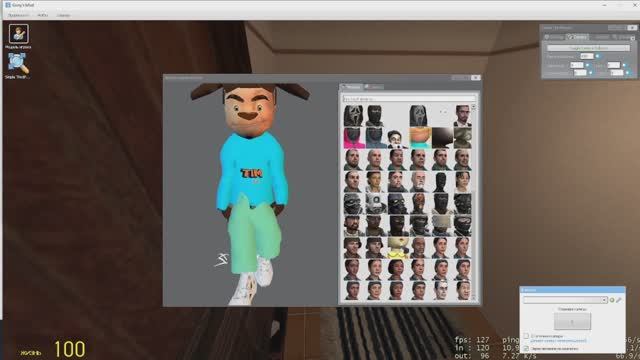Viewport: 640px width, 360px height.
Task: Click the blue slider knob in the first settings row
Action: click(597, 56)
